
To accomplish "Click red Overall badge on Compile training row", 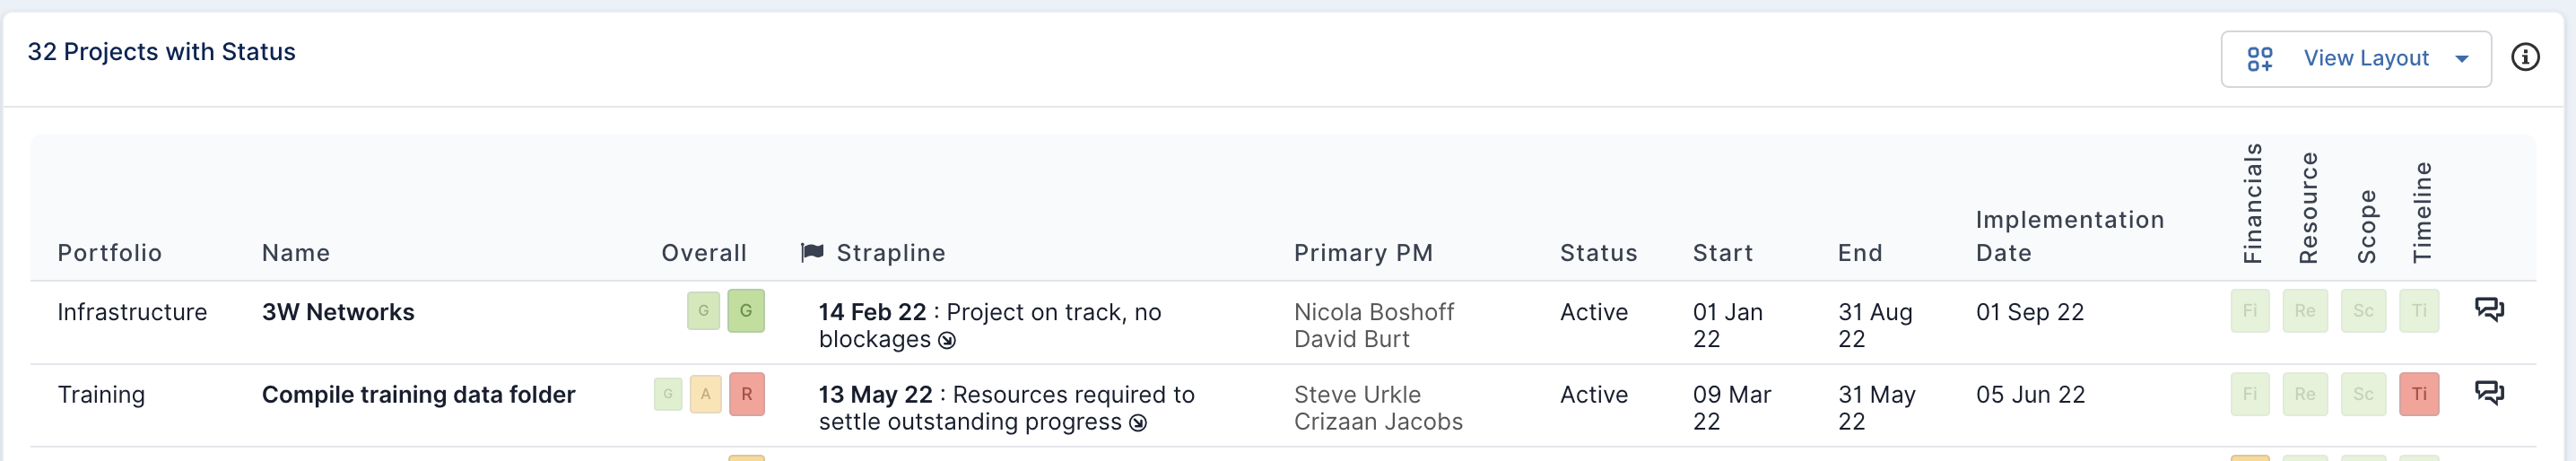I will coord(746,394).
